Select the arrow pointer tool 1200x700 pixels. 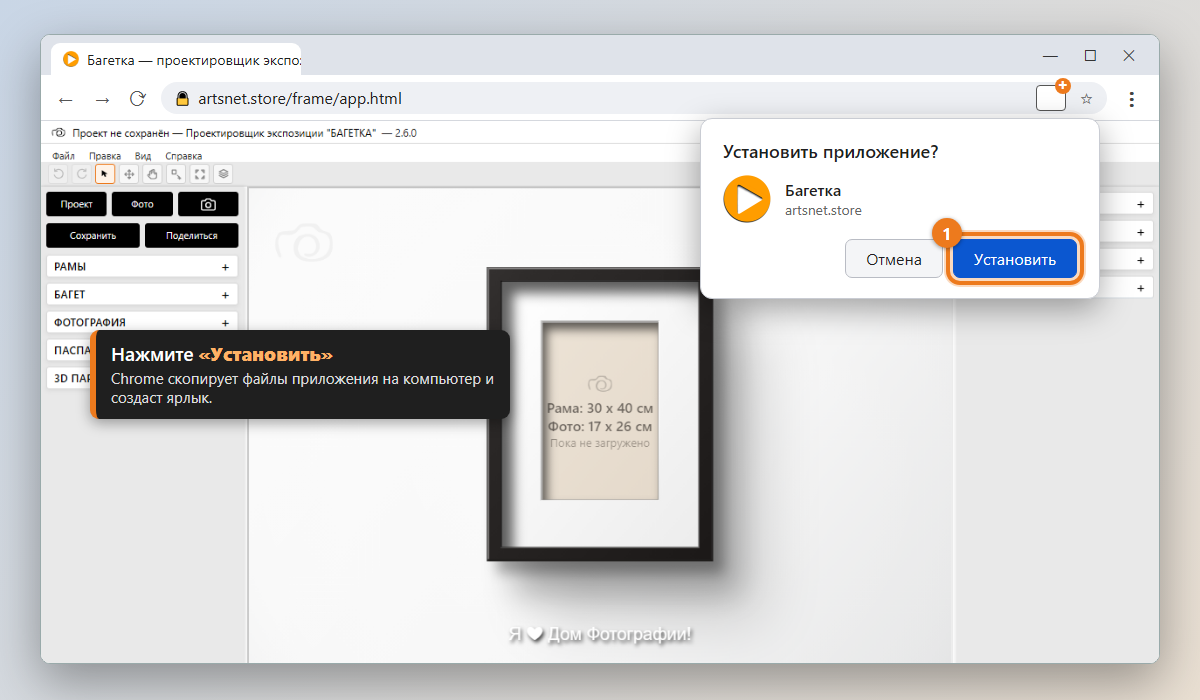(x=105, y=174)
